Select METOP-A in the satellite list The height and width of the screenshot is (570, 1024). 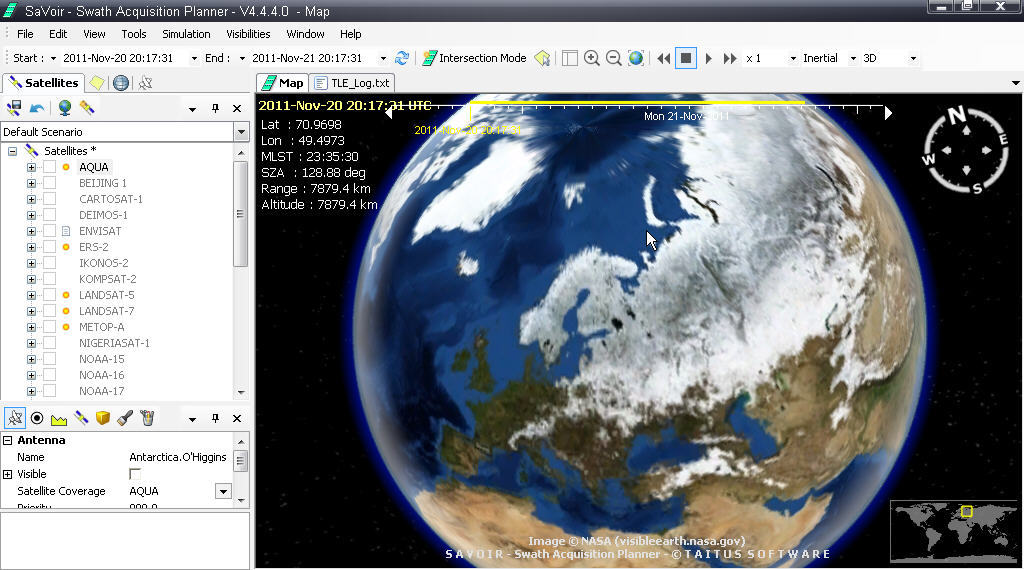point(101,327)
